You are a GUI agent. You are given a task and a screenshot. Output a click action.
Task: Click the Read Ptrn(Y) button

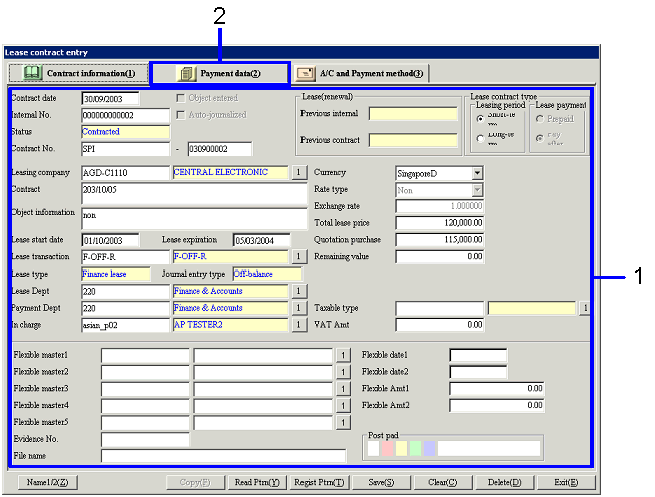pos(257,482)
